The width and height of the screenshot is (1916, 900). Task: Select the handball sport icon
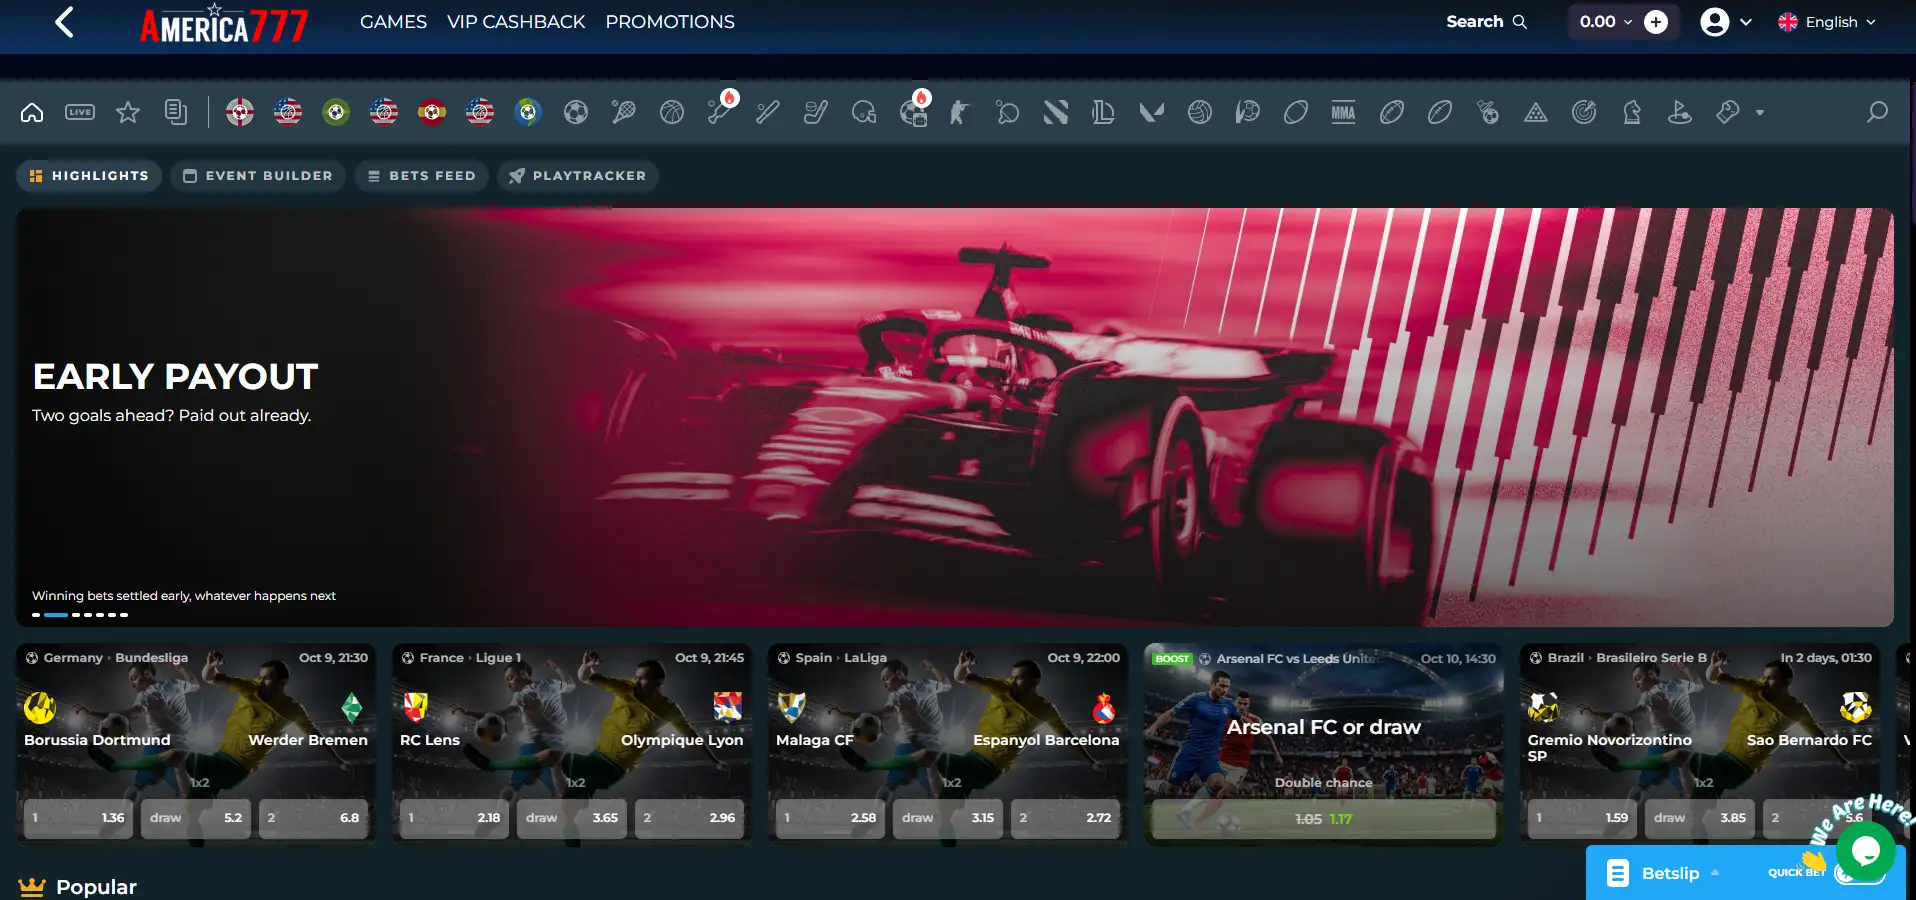(x=1248, y=112)
